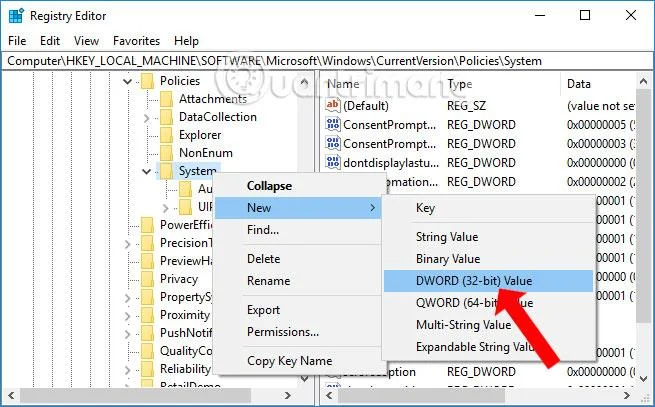655x407 pixels.
Task: Open the File menu
Action: point(17,41)
